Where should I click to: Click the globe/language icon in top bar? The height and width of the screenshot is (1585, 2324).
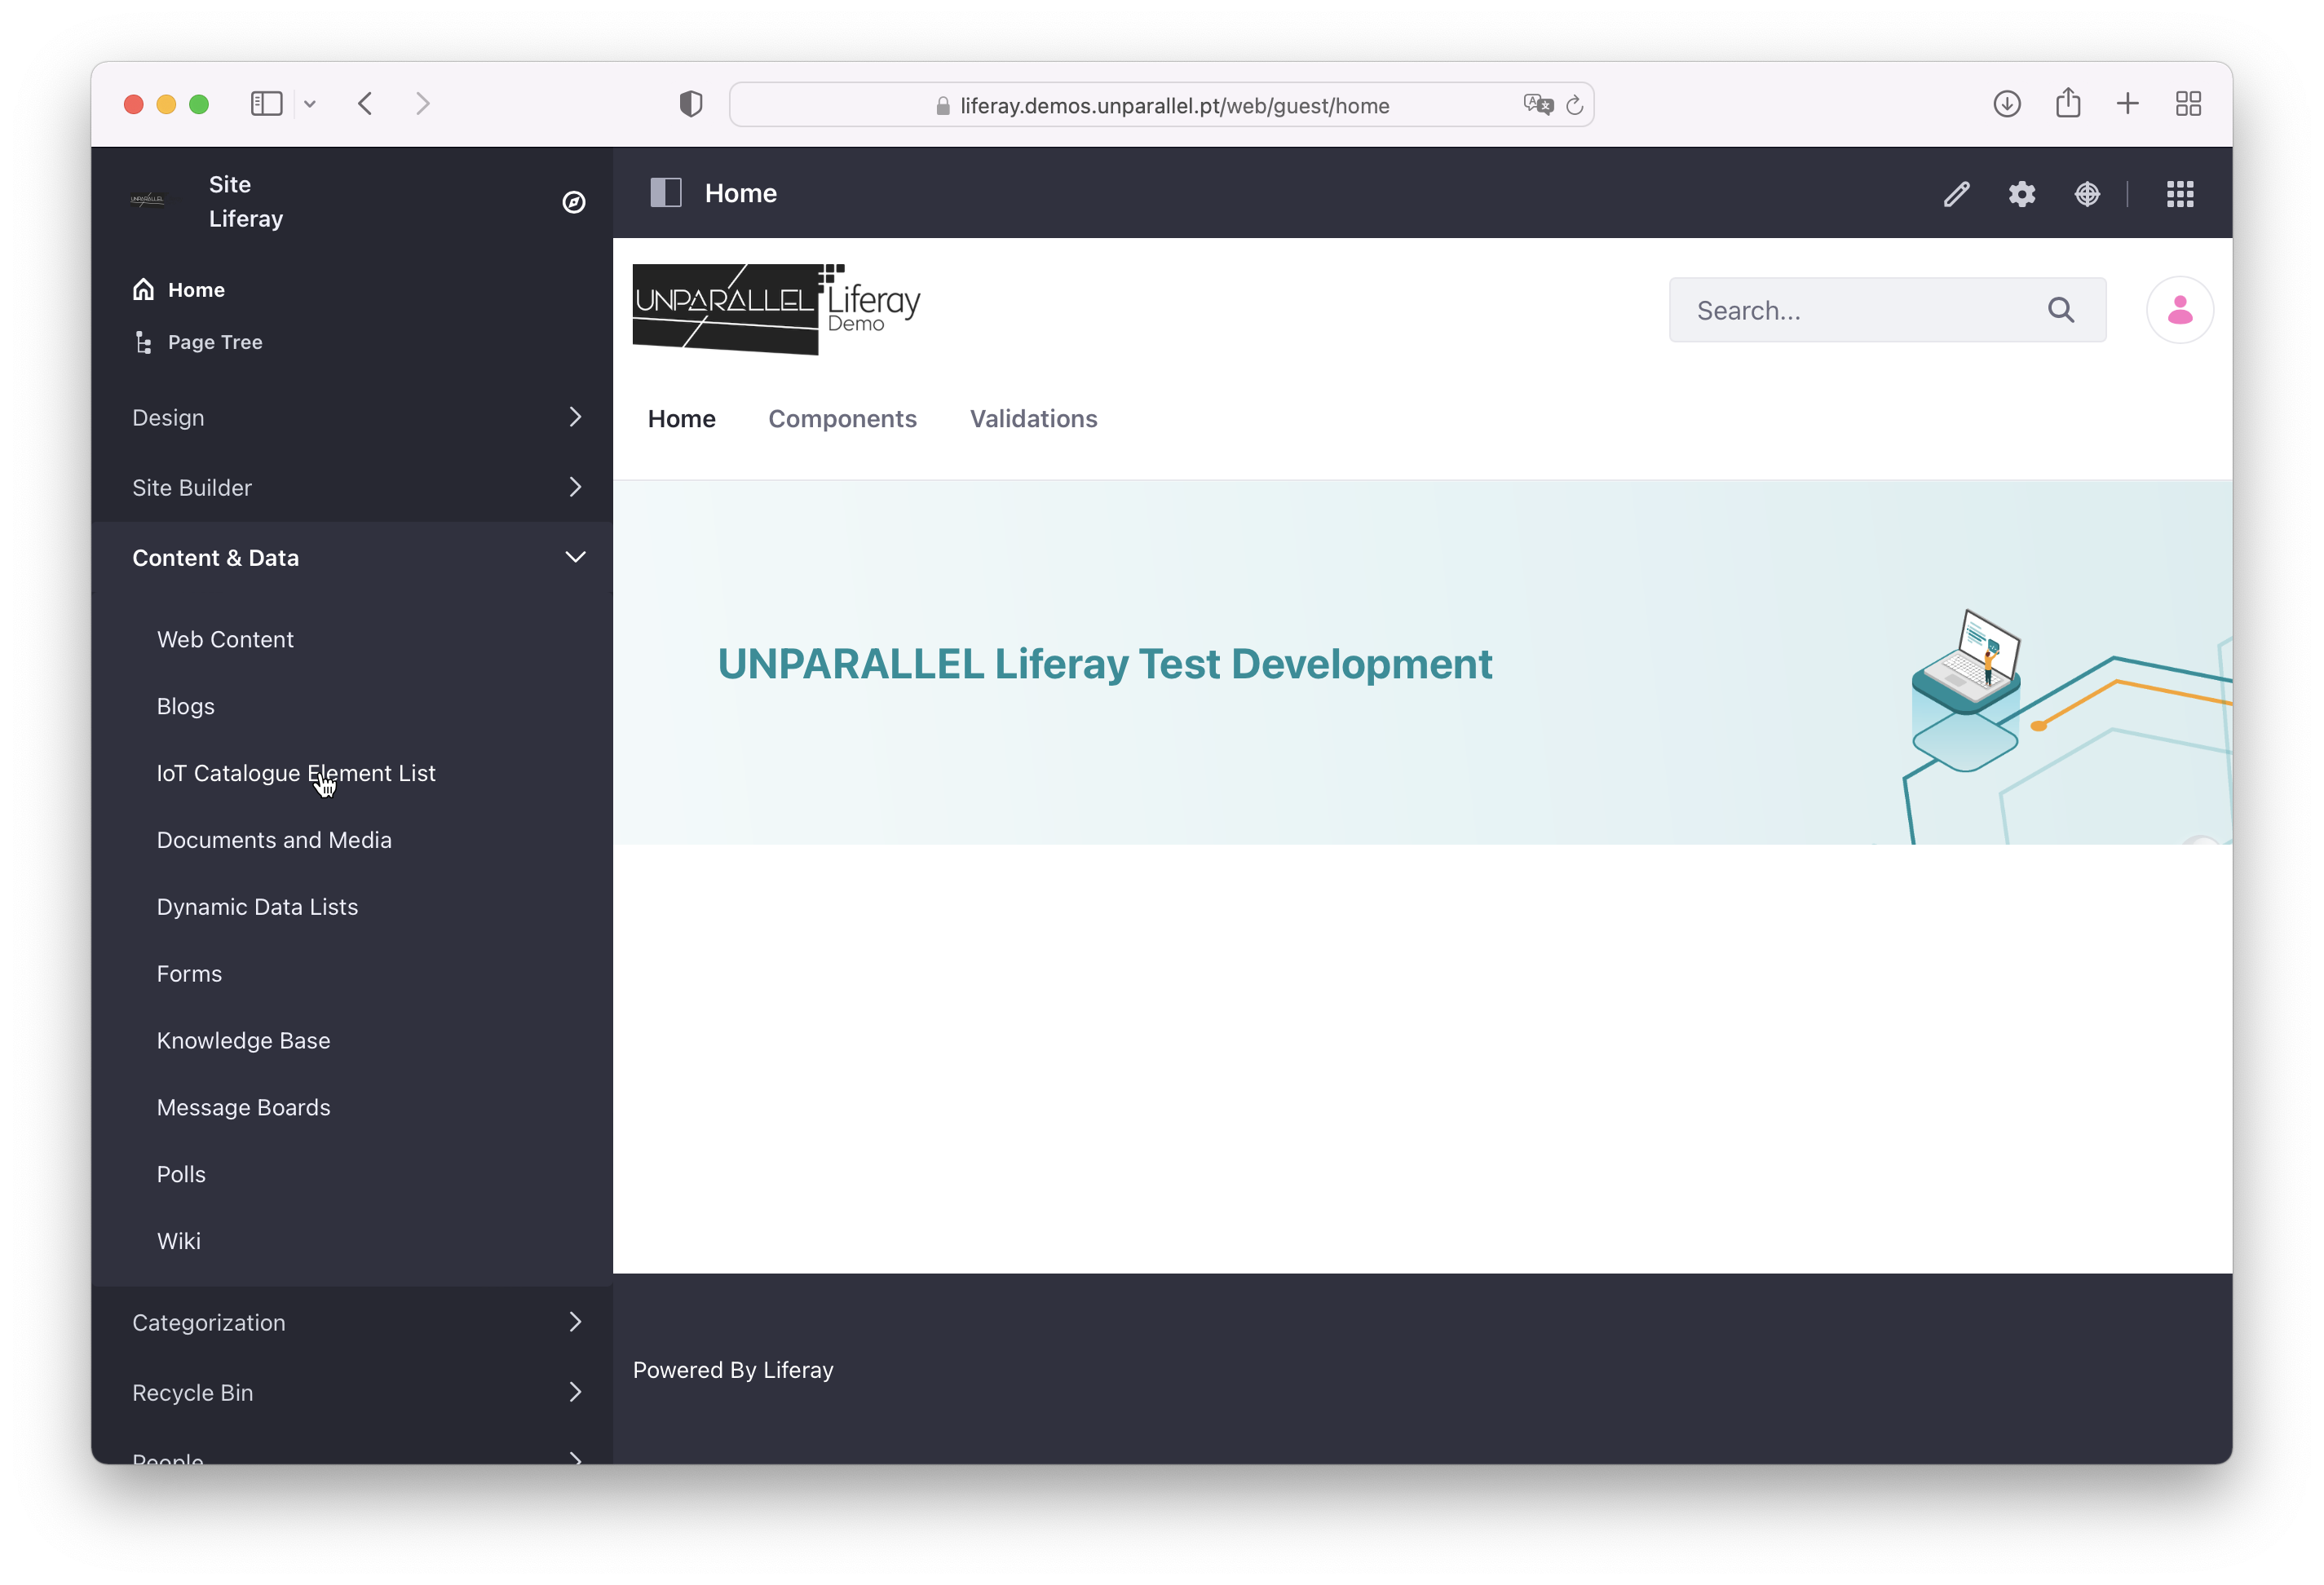click(2089, 194)
